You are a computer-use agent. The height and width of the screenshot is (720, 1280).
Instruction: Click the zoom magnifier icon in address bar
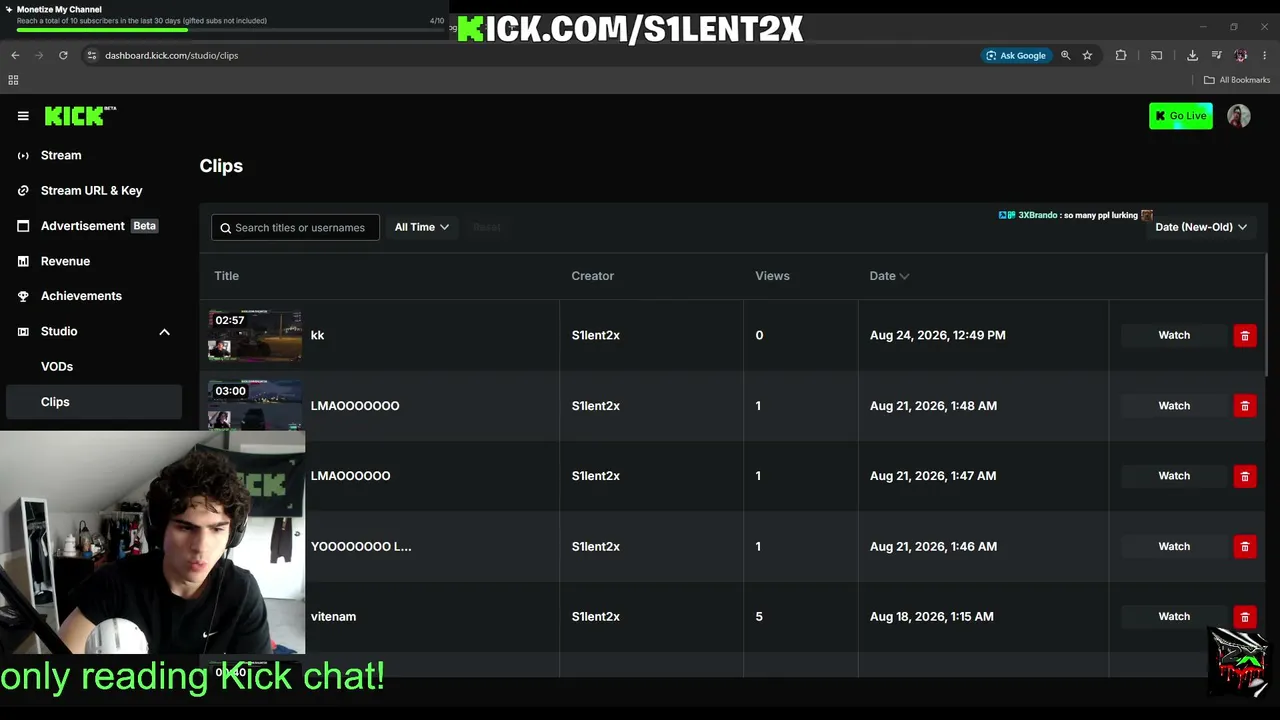click(x=1066, y=55)
